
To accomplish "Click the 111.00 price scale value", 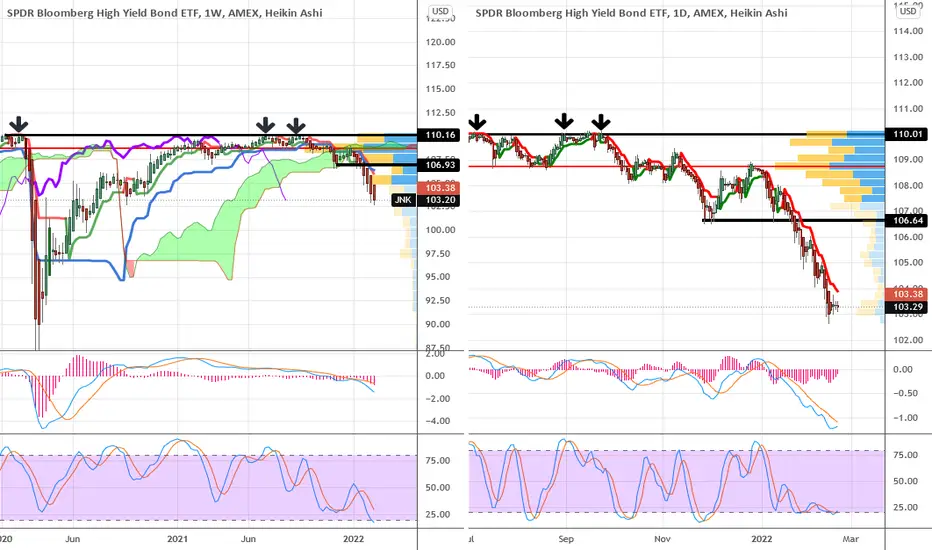I will [x=908, y=109].
